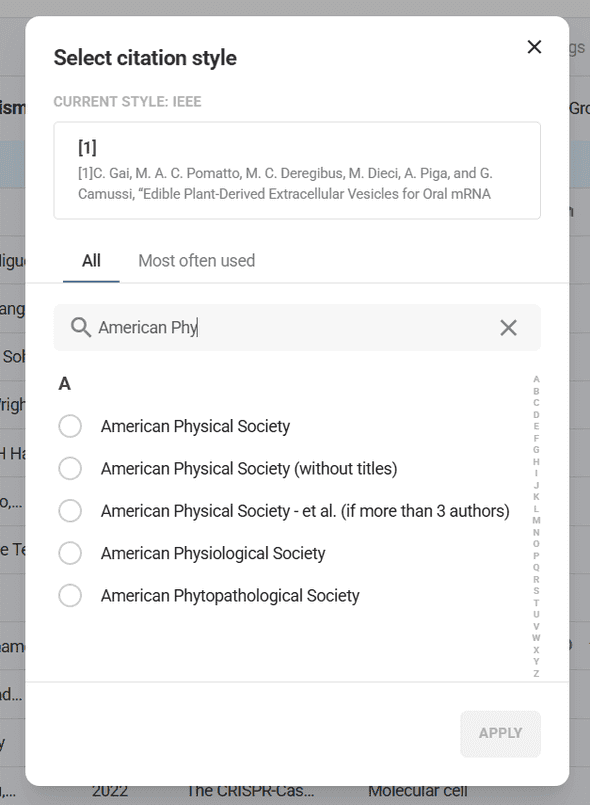590x805 pixels.
Task: Clear the search text with the X icon
Action: (508, 327)
